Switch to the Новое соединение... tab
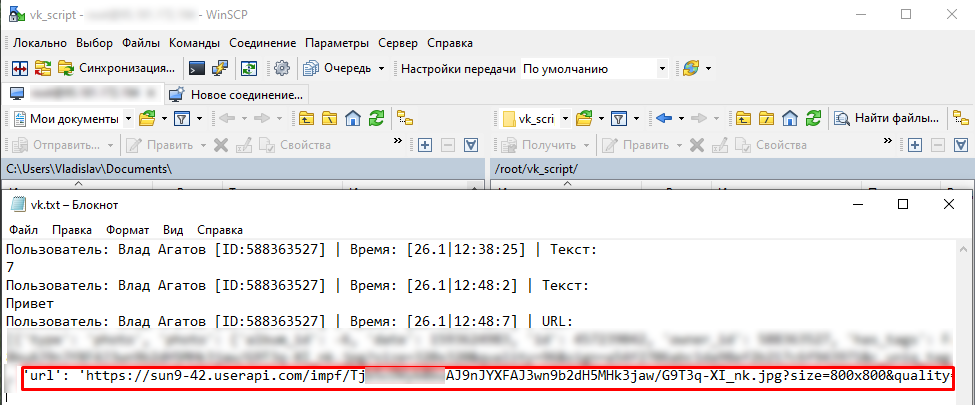 pos(236,95)
